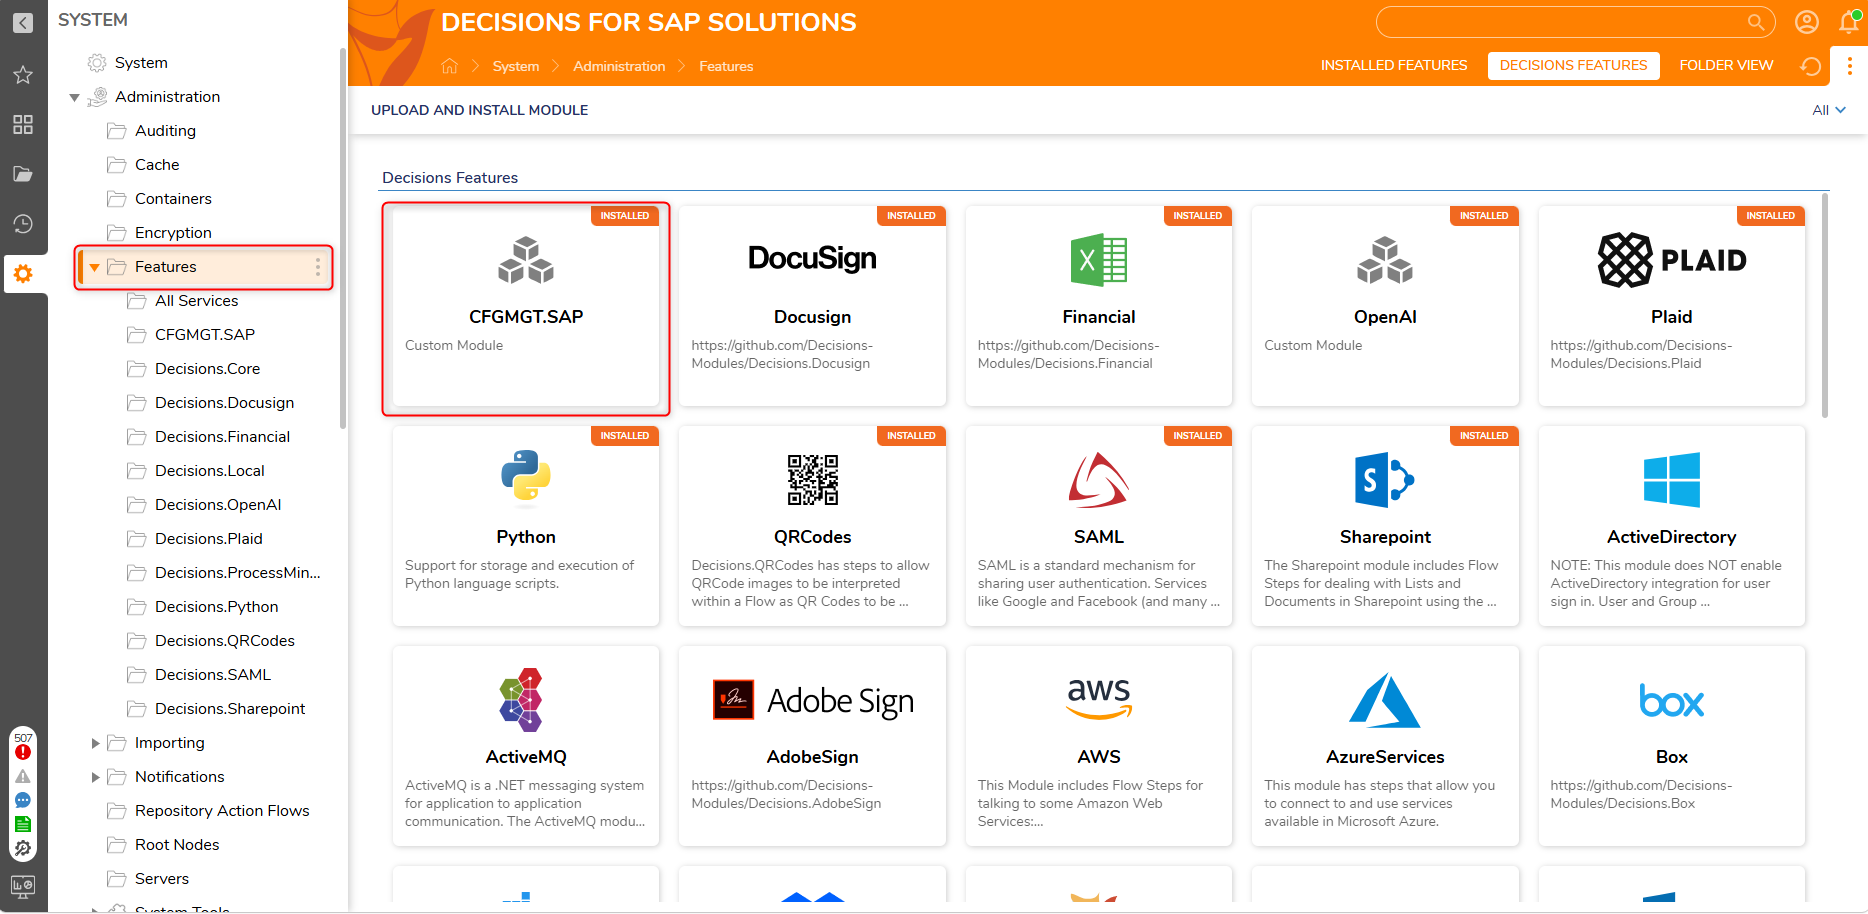1868x914 pixels.
Task: Select the Financial Excel icon card
Action: coord(1099,306)
